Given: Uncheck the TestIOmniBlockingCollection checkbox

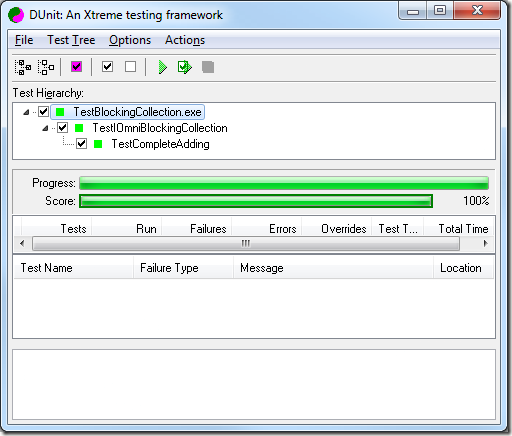Looking at the screenshot, I should click(x=63, y=127).
